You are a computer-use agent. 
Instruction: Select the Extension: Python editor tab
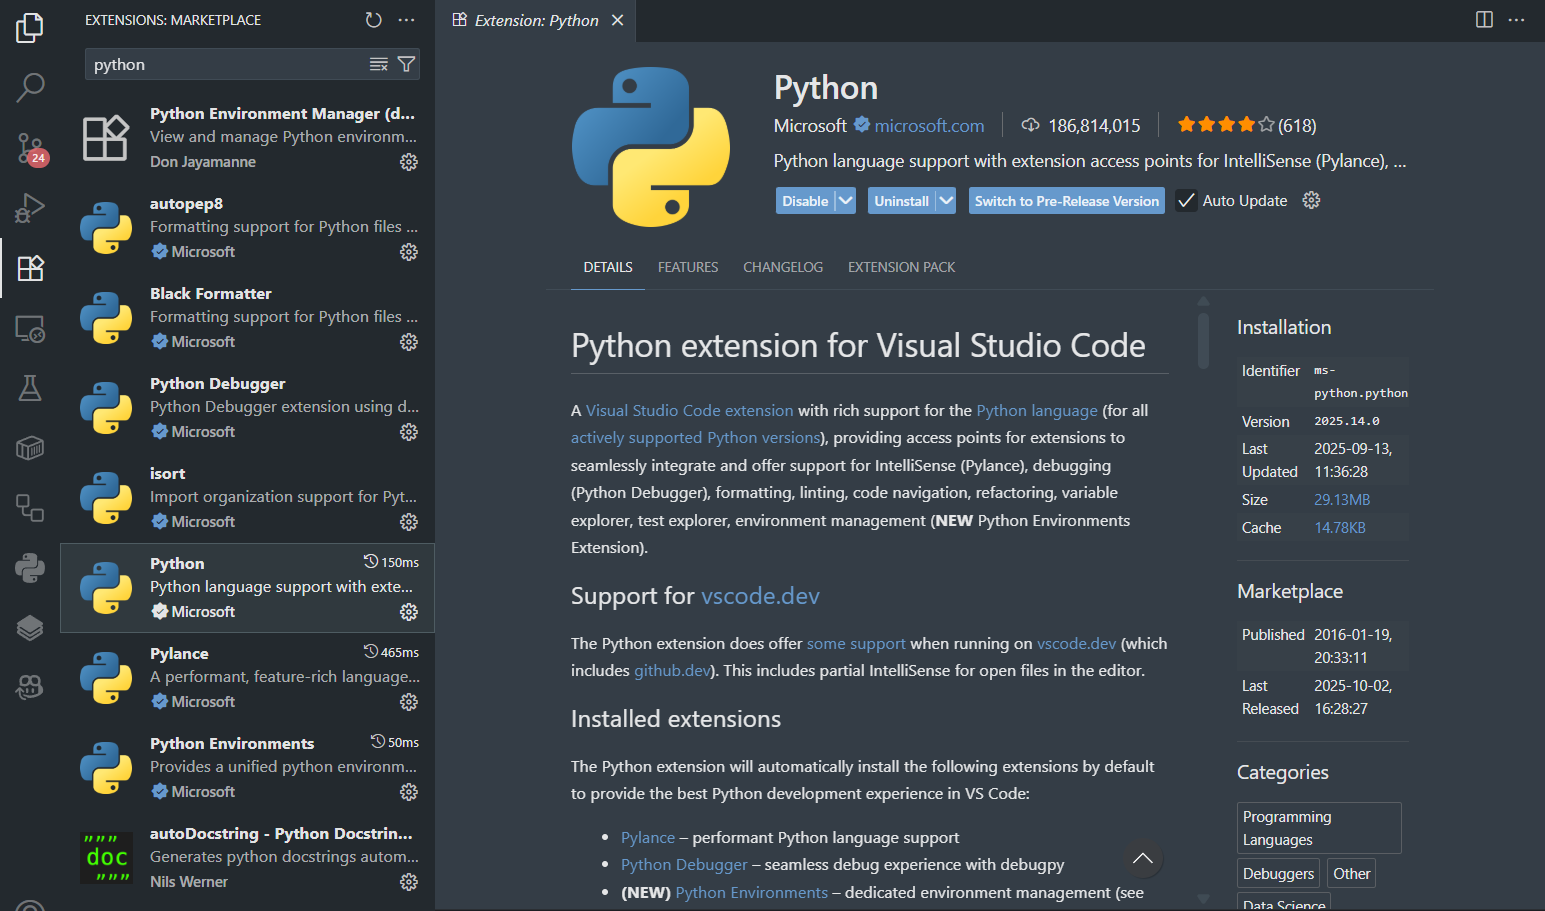(x=536, y=20)
